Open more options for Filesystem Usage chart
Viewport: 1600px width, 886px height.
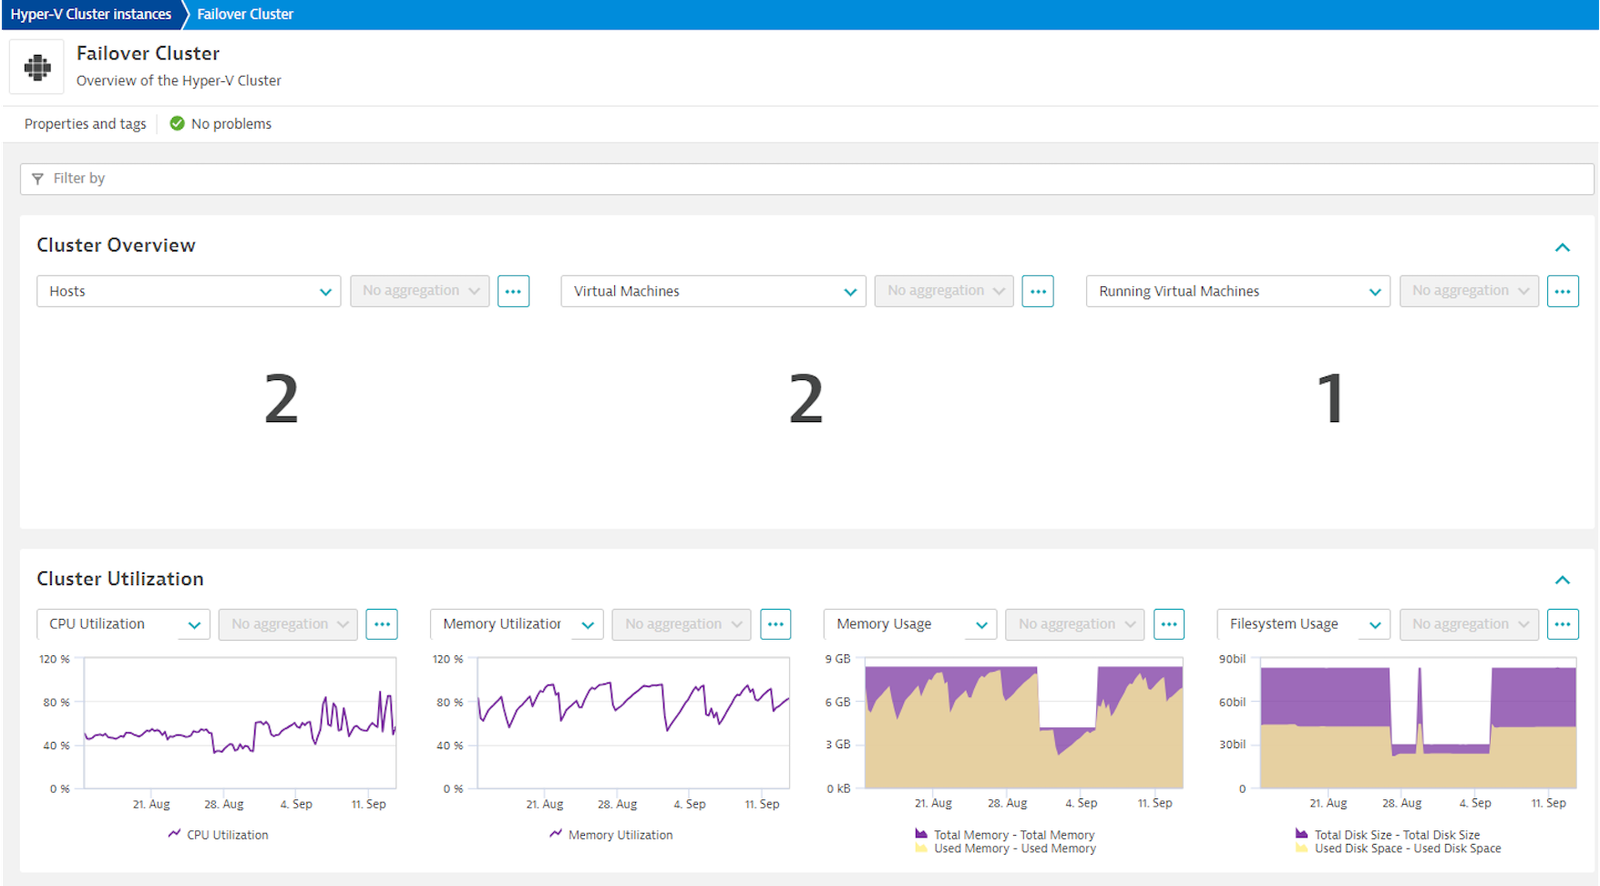1563,624
